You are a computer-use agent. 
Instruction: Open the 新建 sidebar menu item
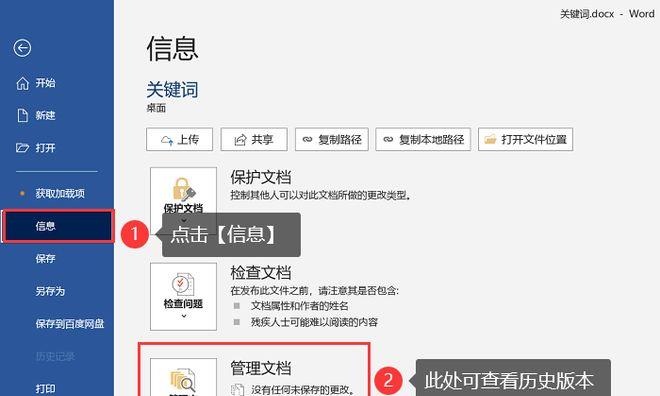coord(45,115)
